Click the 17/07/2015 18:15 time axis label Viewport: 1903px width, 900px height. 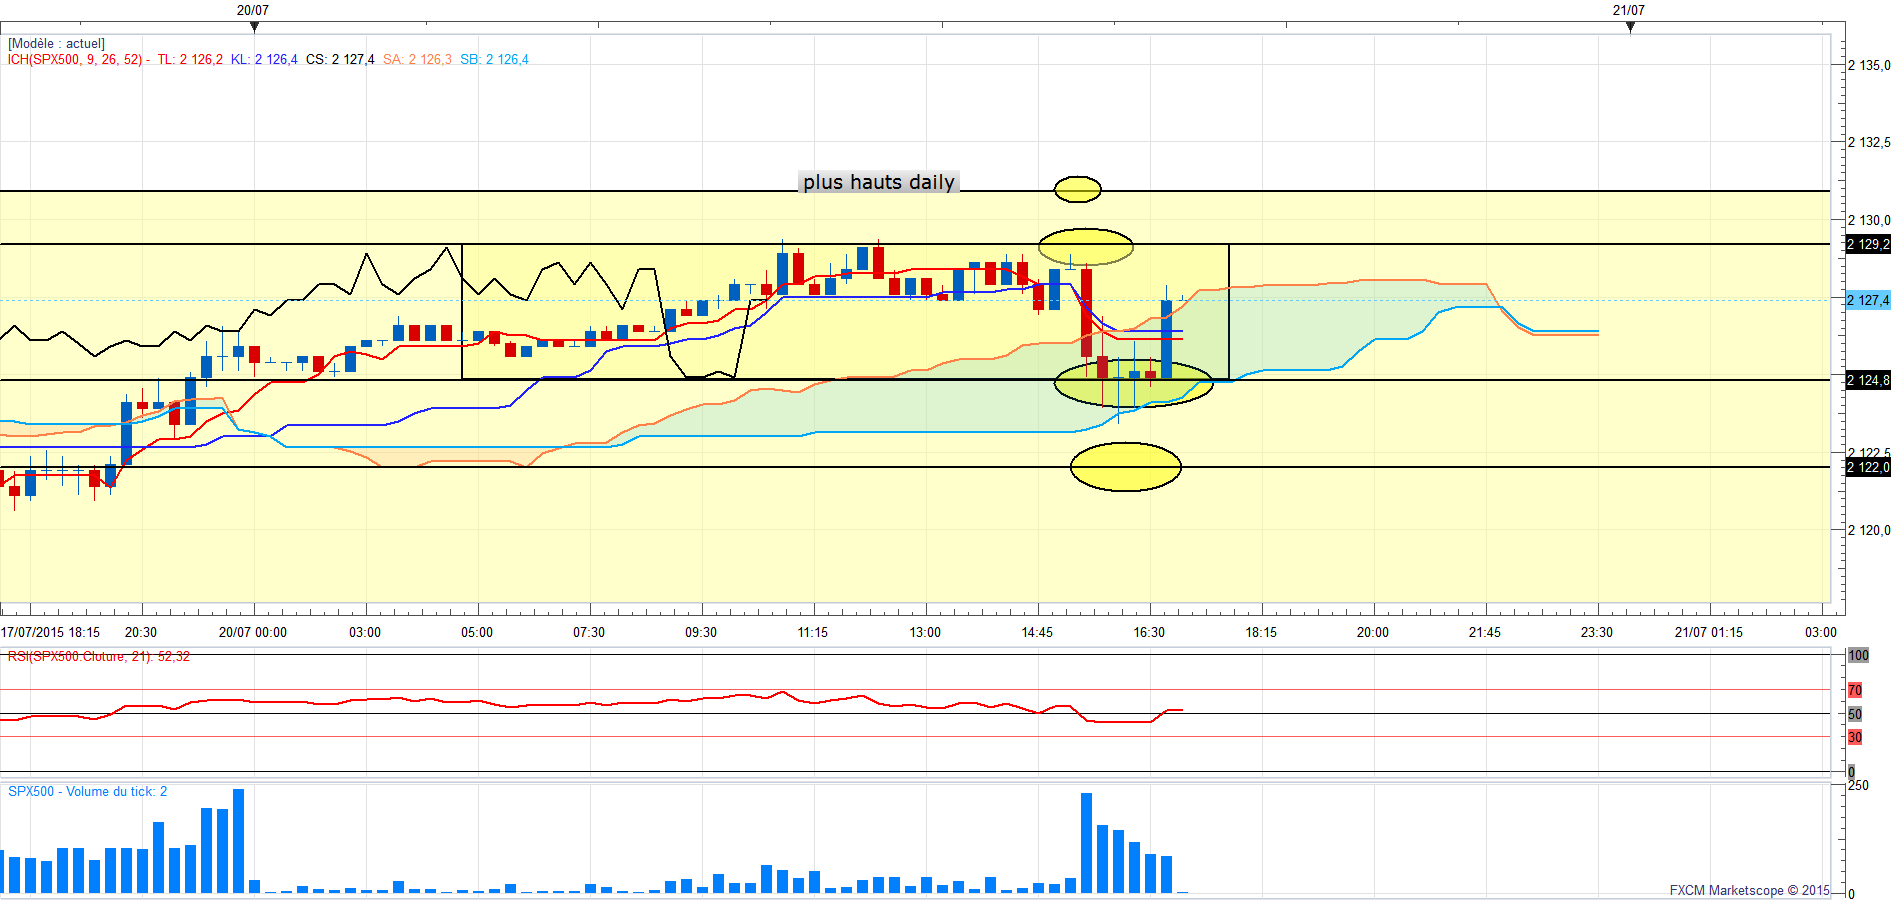click(x=51, y=632)
